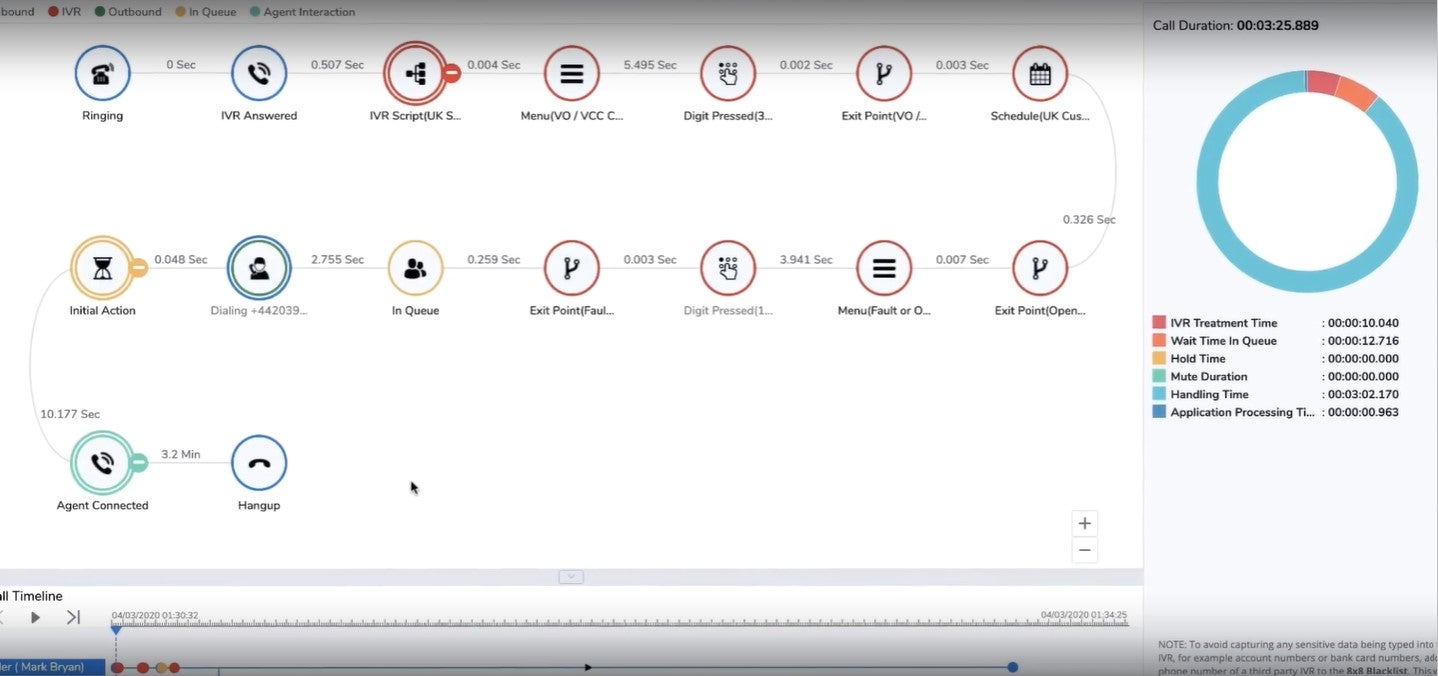Screen dimensions: 1438x676
Task: Play the call timeline
Action: coord(35,617)
